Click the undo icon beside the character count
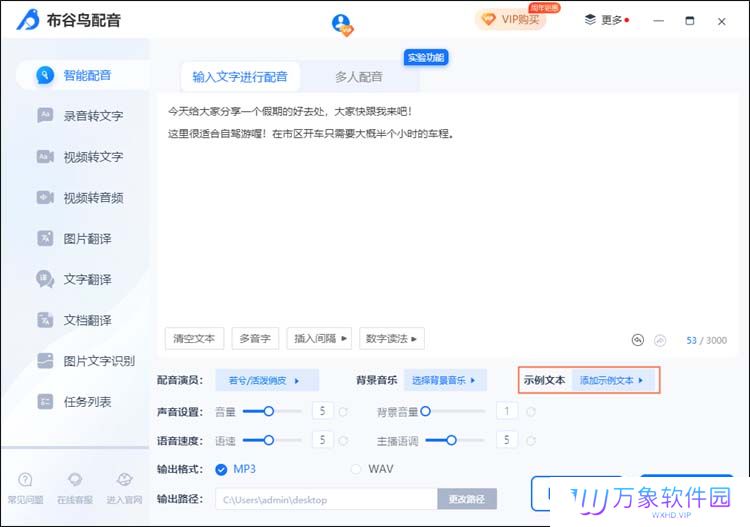The height and width of the screenshot is (527, 750). 638,340
